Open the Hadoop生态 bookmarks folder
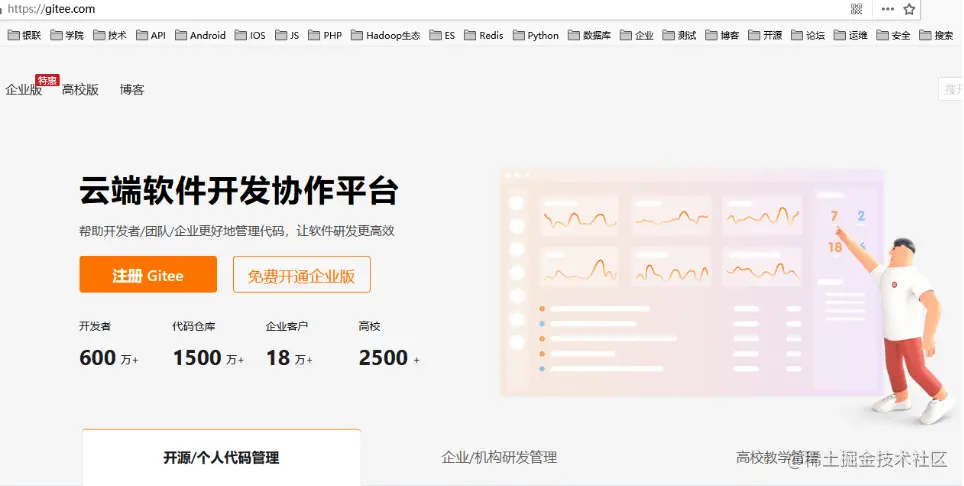Image resolution: width=964 pixels, height=486 pixels. (385, 35)
